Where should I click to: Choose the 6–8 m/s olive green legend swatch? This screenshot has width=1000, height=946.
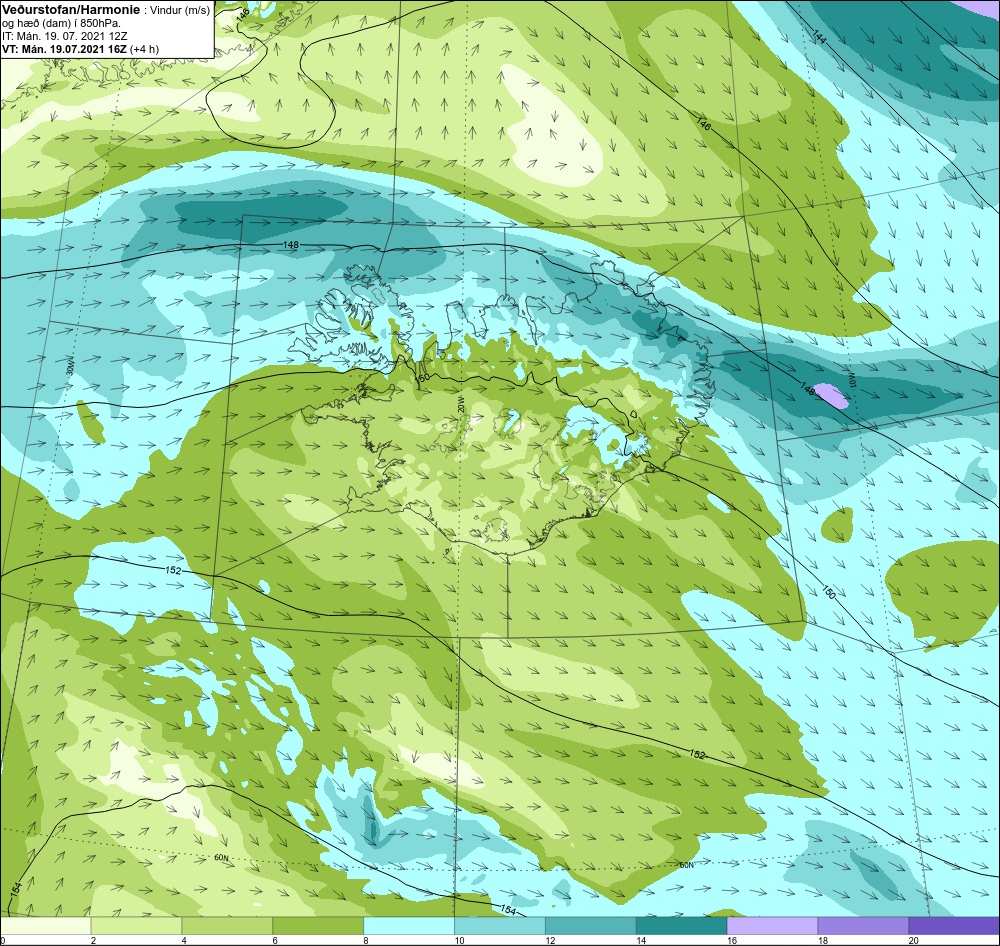318,925
